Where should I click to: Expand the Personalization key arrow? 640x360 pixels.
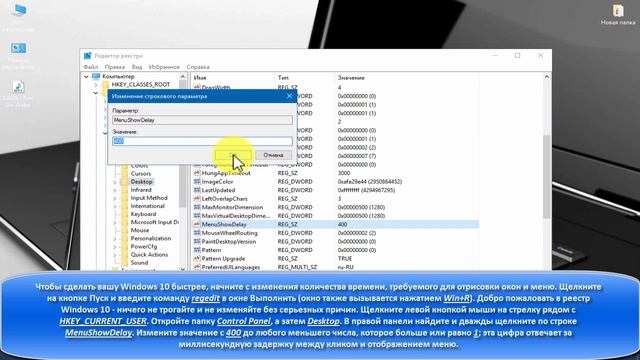115,239
